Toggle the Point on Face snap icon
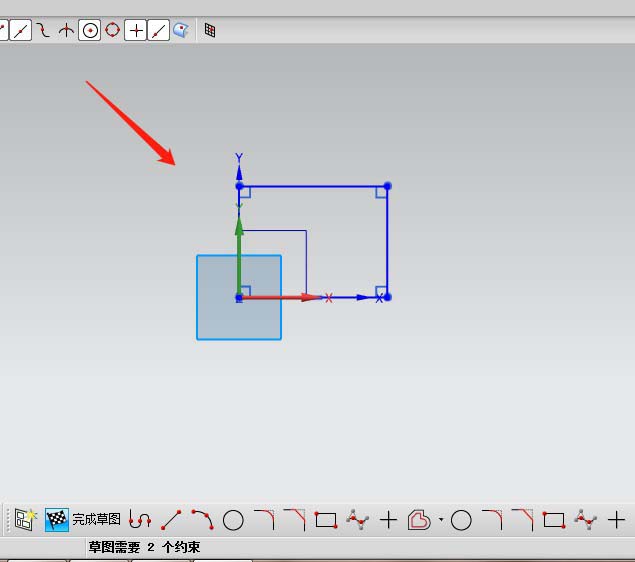 tap(181, 30)
